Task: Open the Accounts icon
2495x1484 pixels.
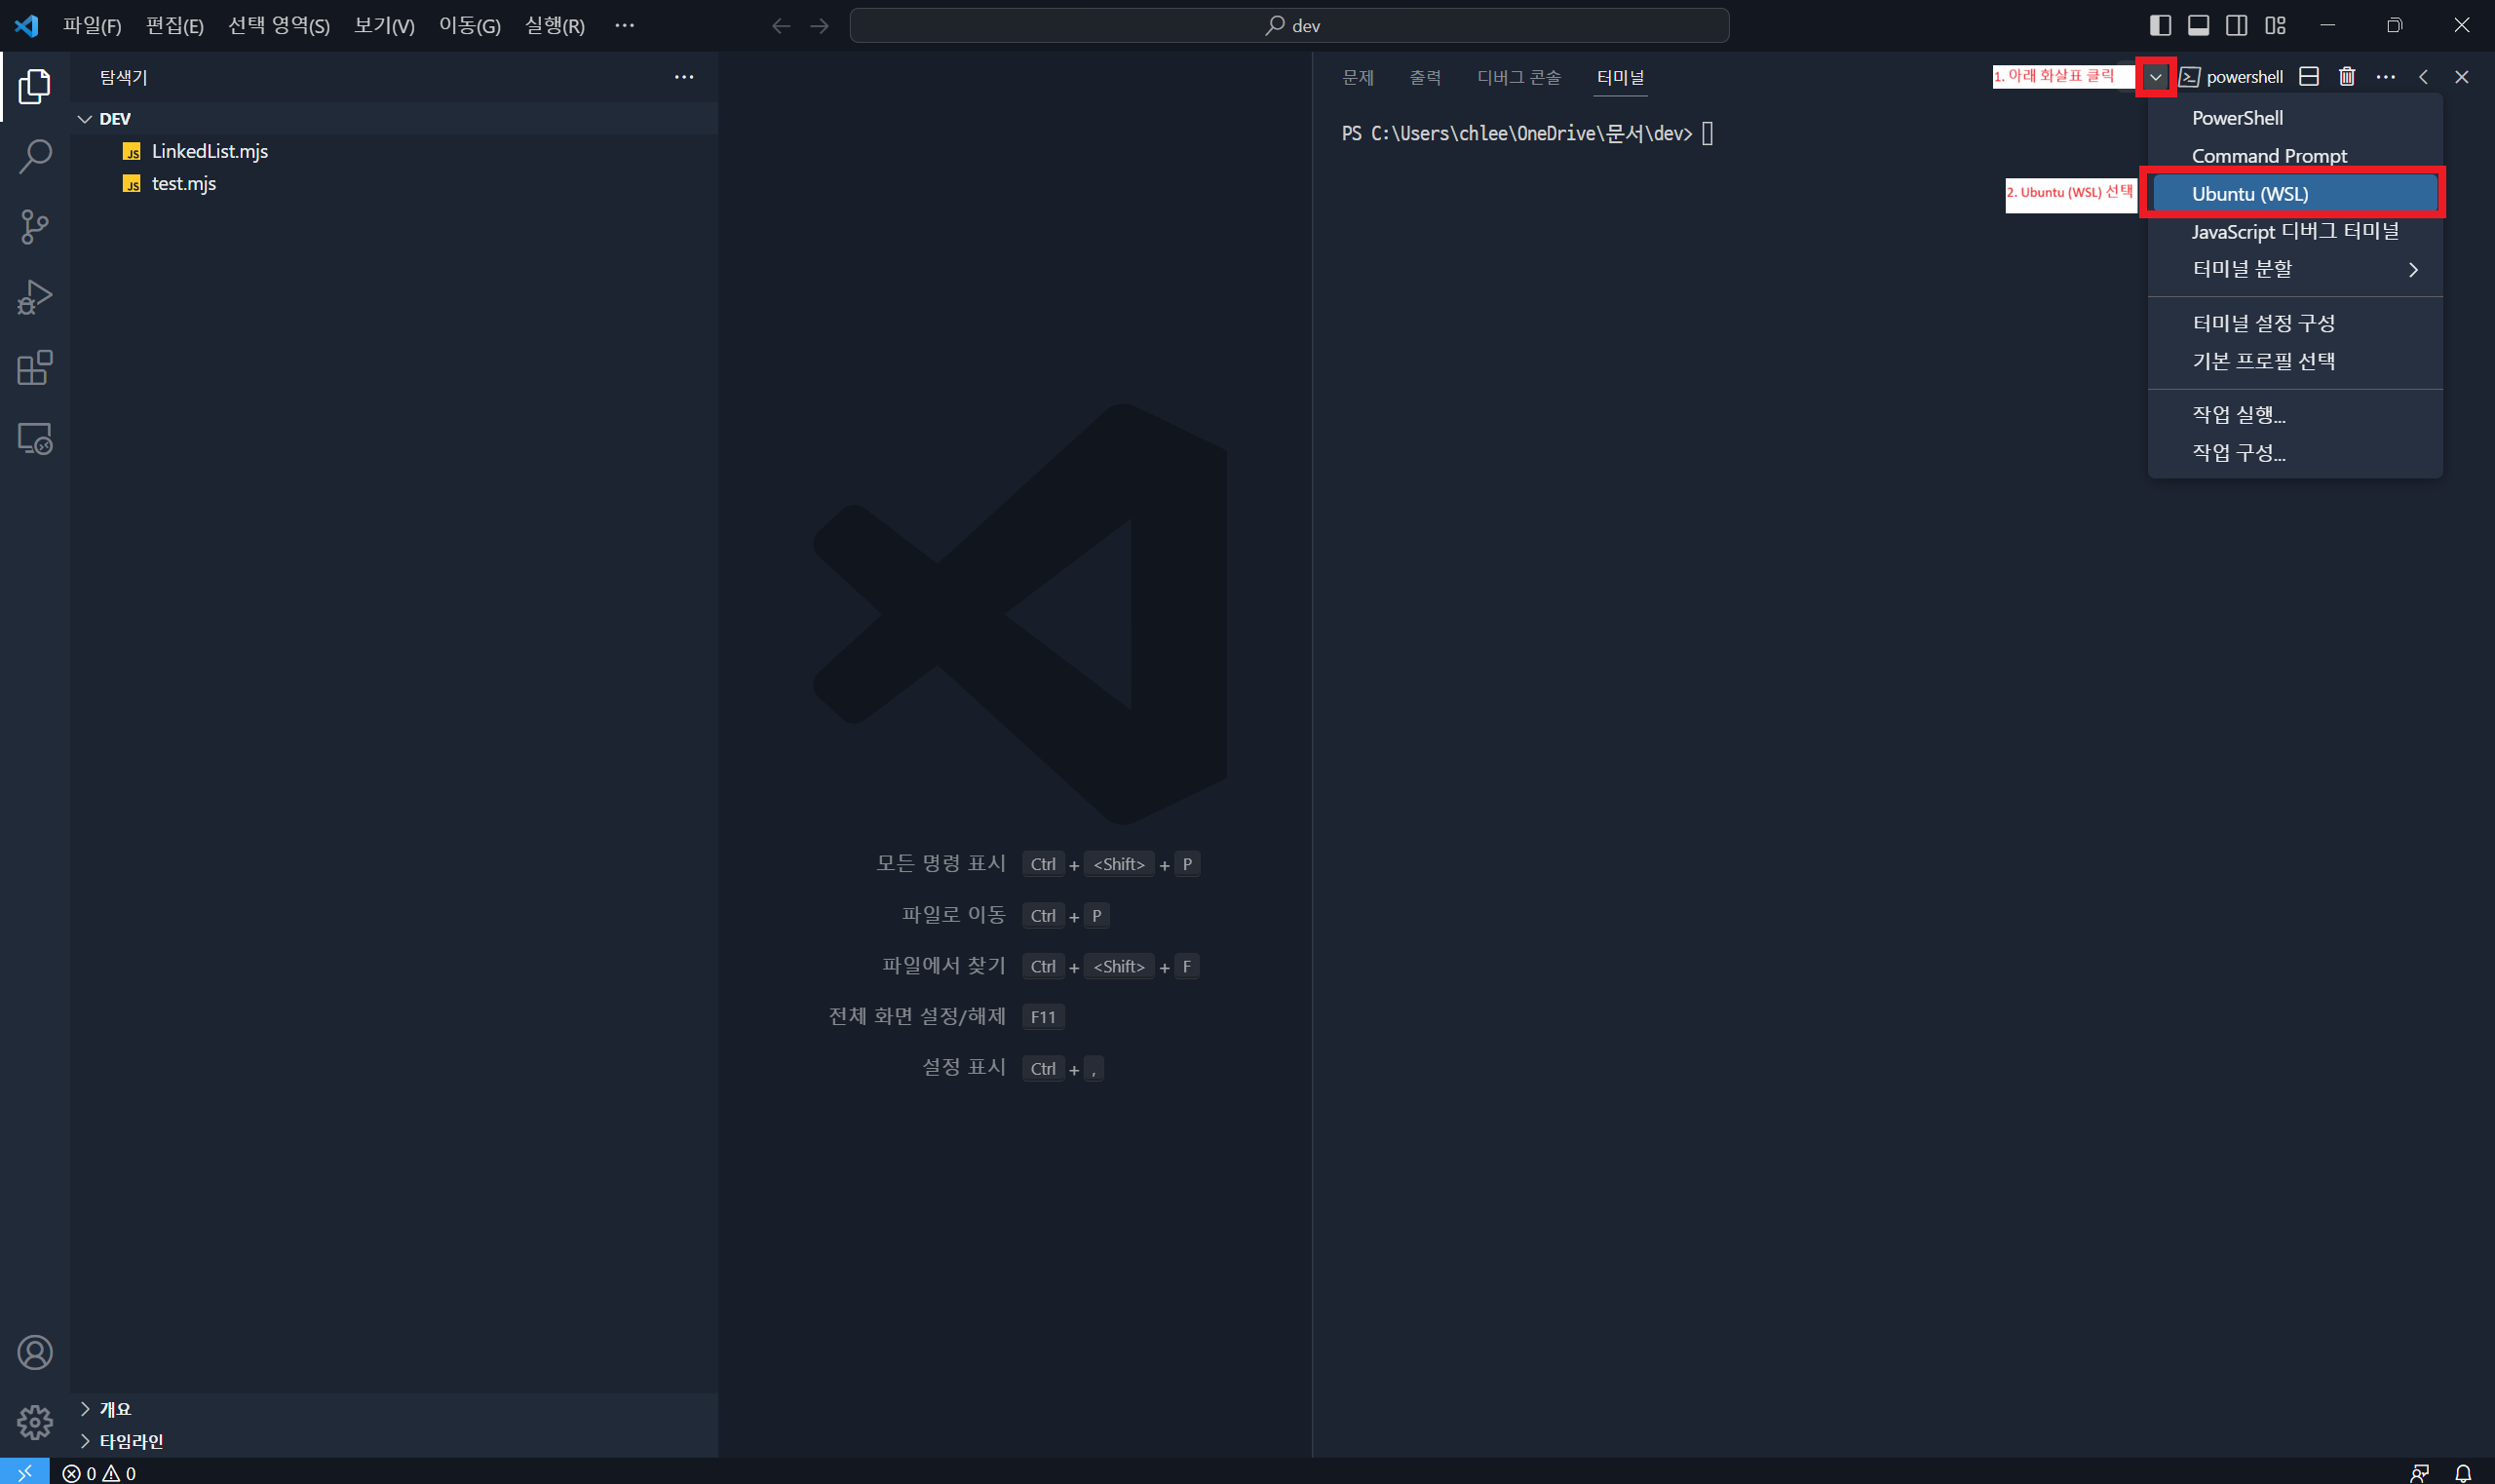Action: (x=35, y=1352)
